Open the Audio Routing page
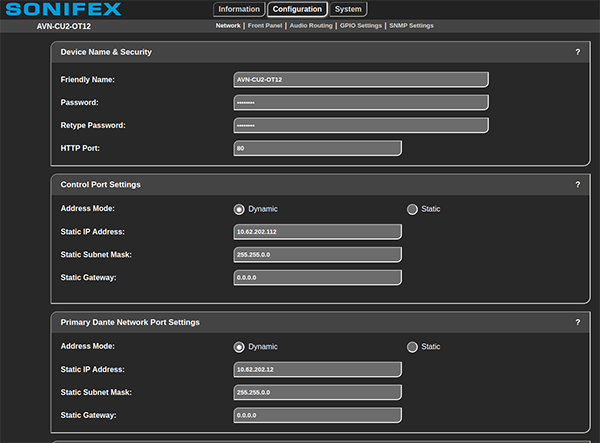Image resolution: width=600 pixels, height=443 pixels. click(x=311, y=26)
